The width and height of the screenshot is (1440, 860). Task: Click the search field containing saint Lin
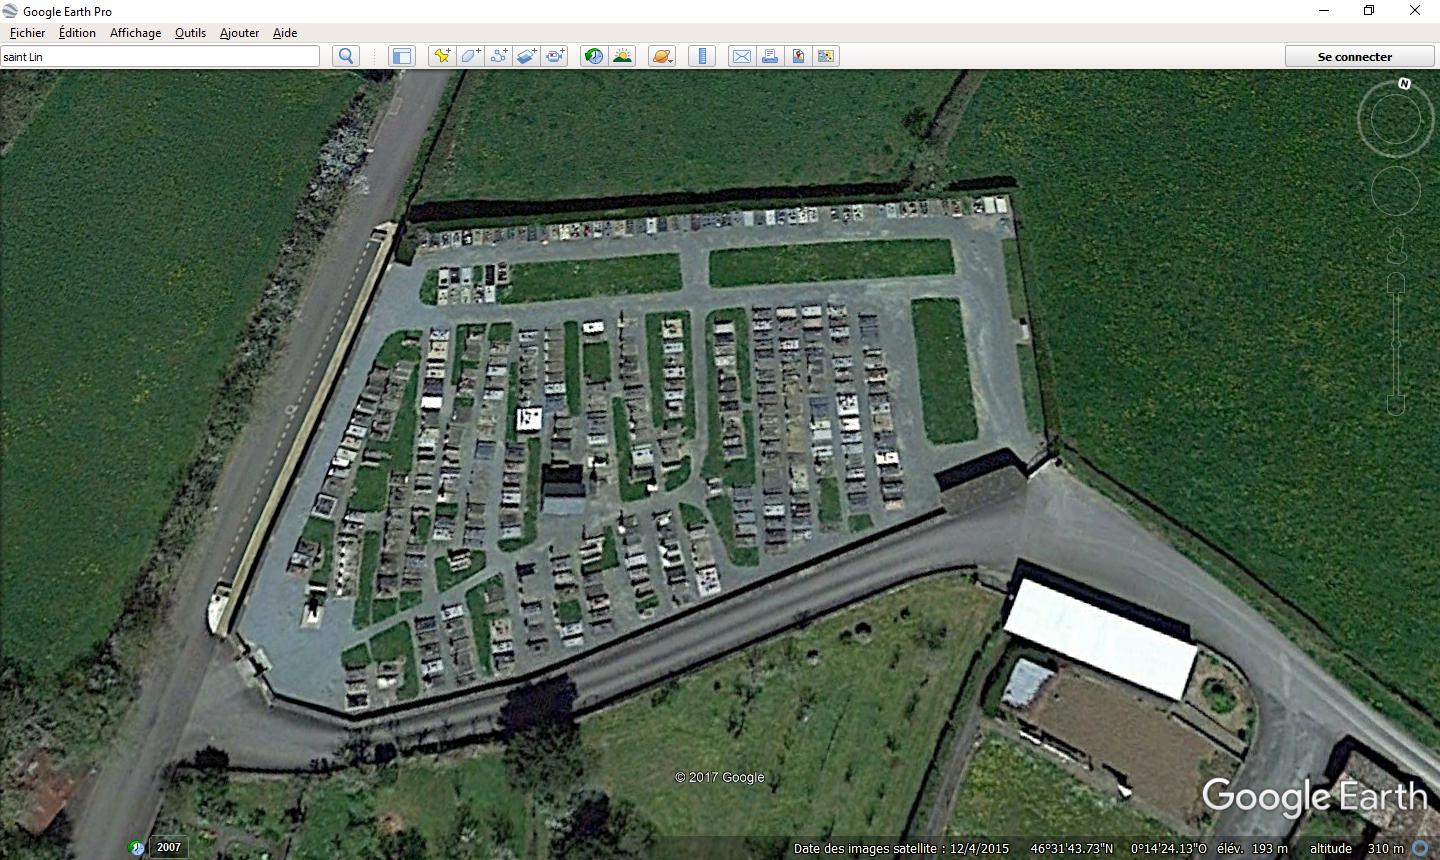tap(160, 56)
